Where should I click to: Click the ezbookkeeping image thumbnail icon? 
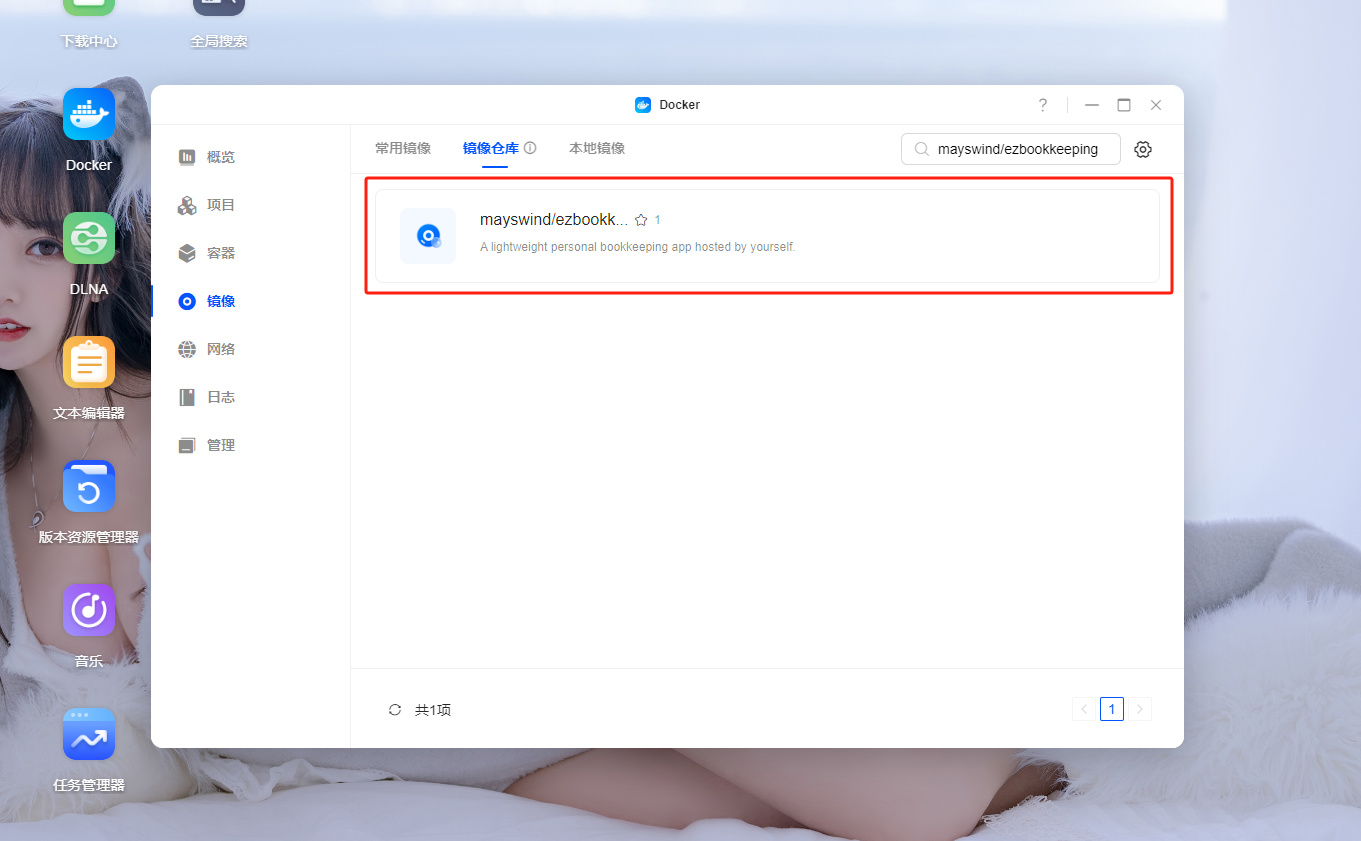pyautogui.click(x=428, y=236)
